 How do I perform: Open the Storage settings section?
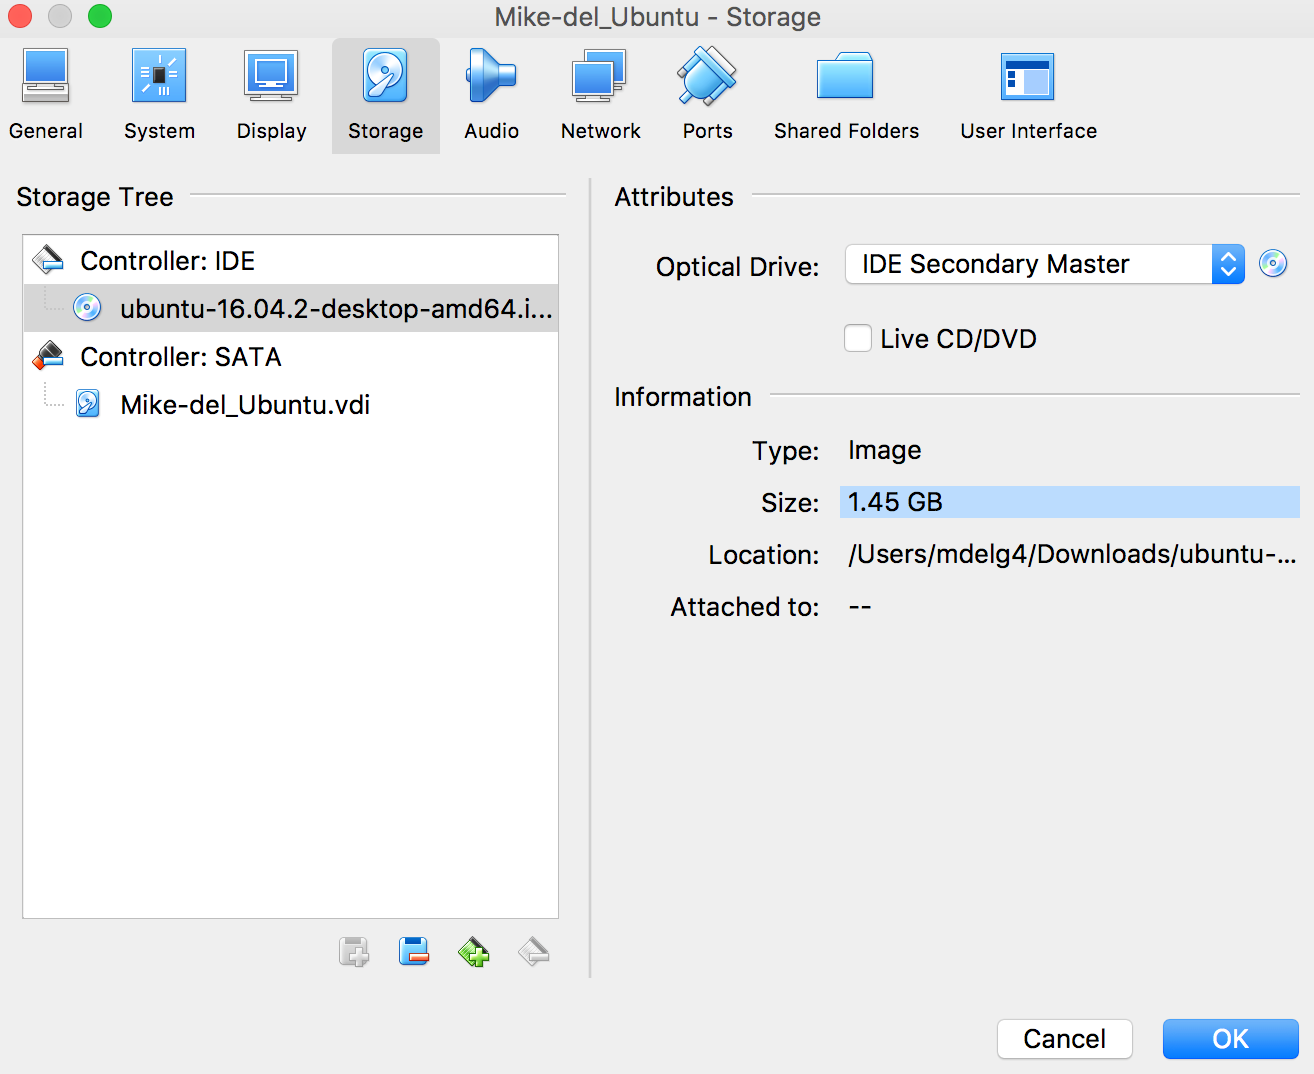coord(385,95)
